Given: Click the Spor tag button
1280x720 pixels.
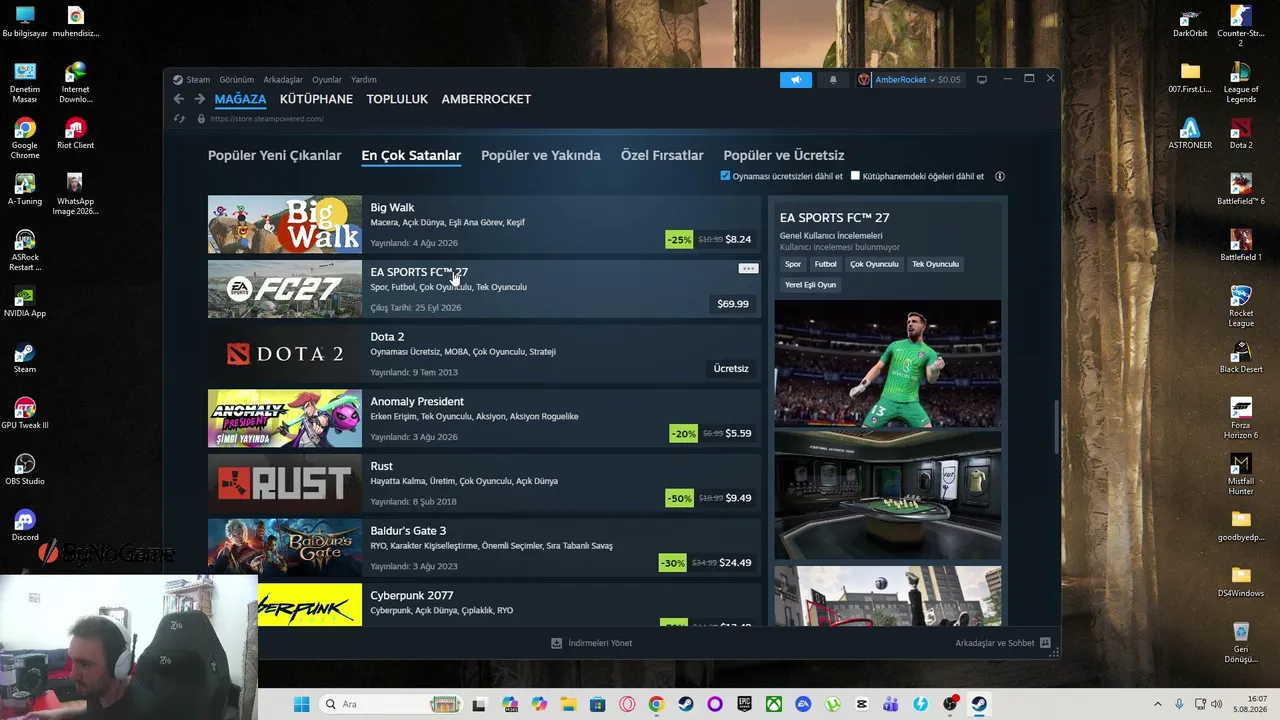Looking at the screenshot, I should pyautogui.click(x=793, y=264).
